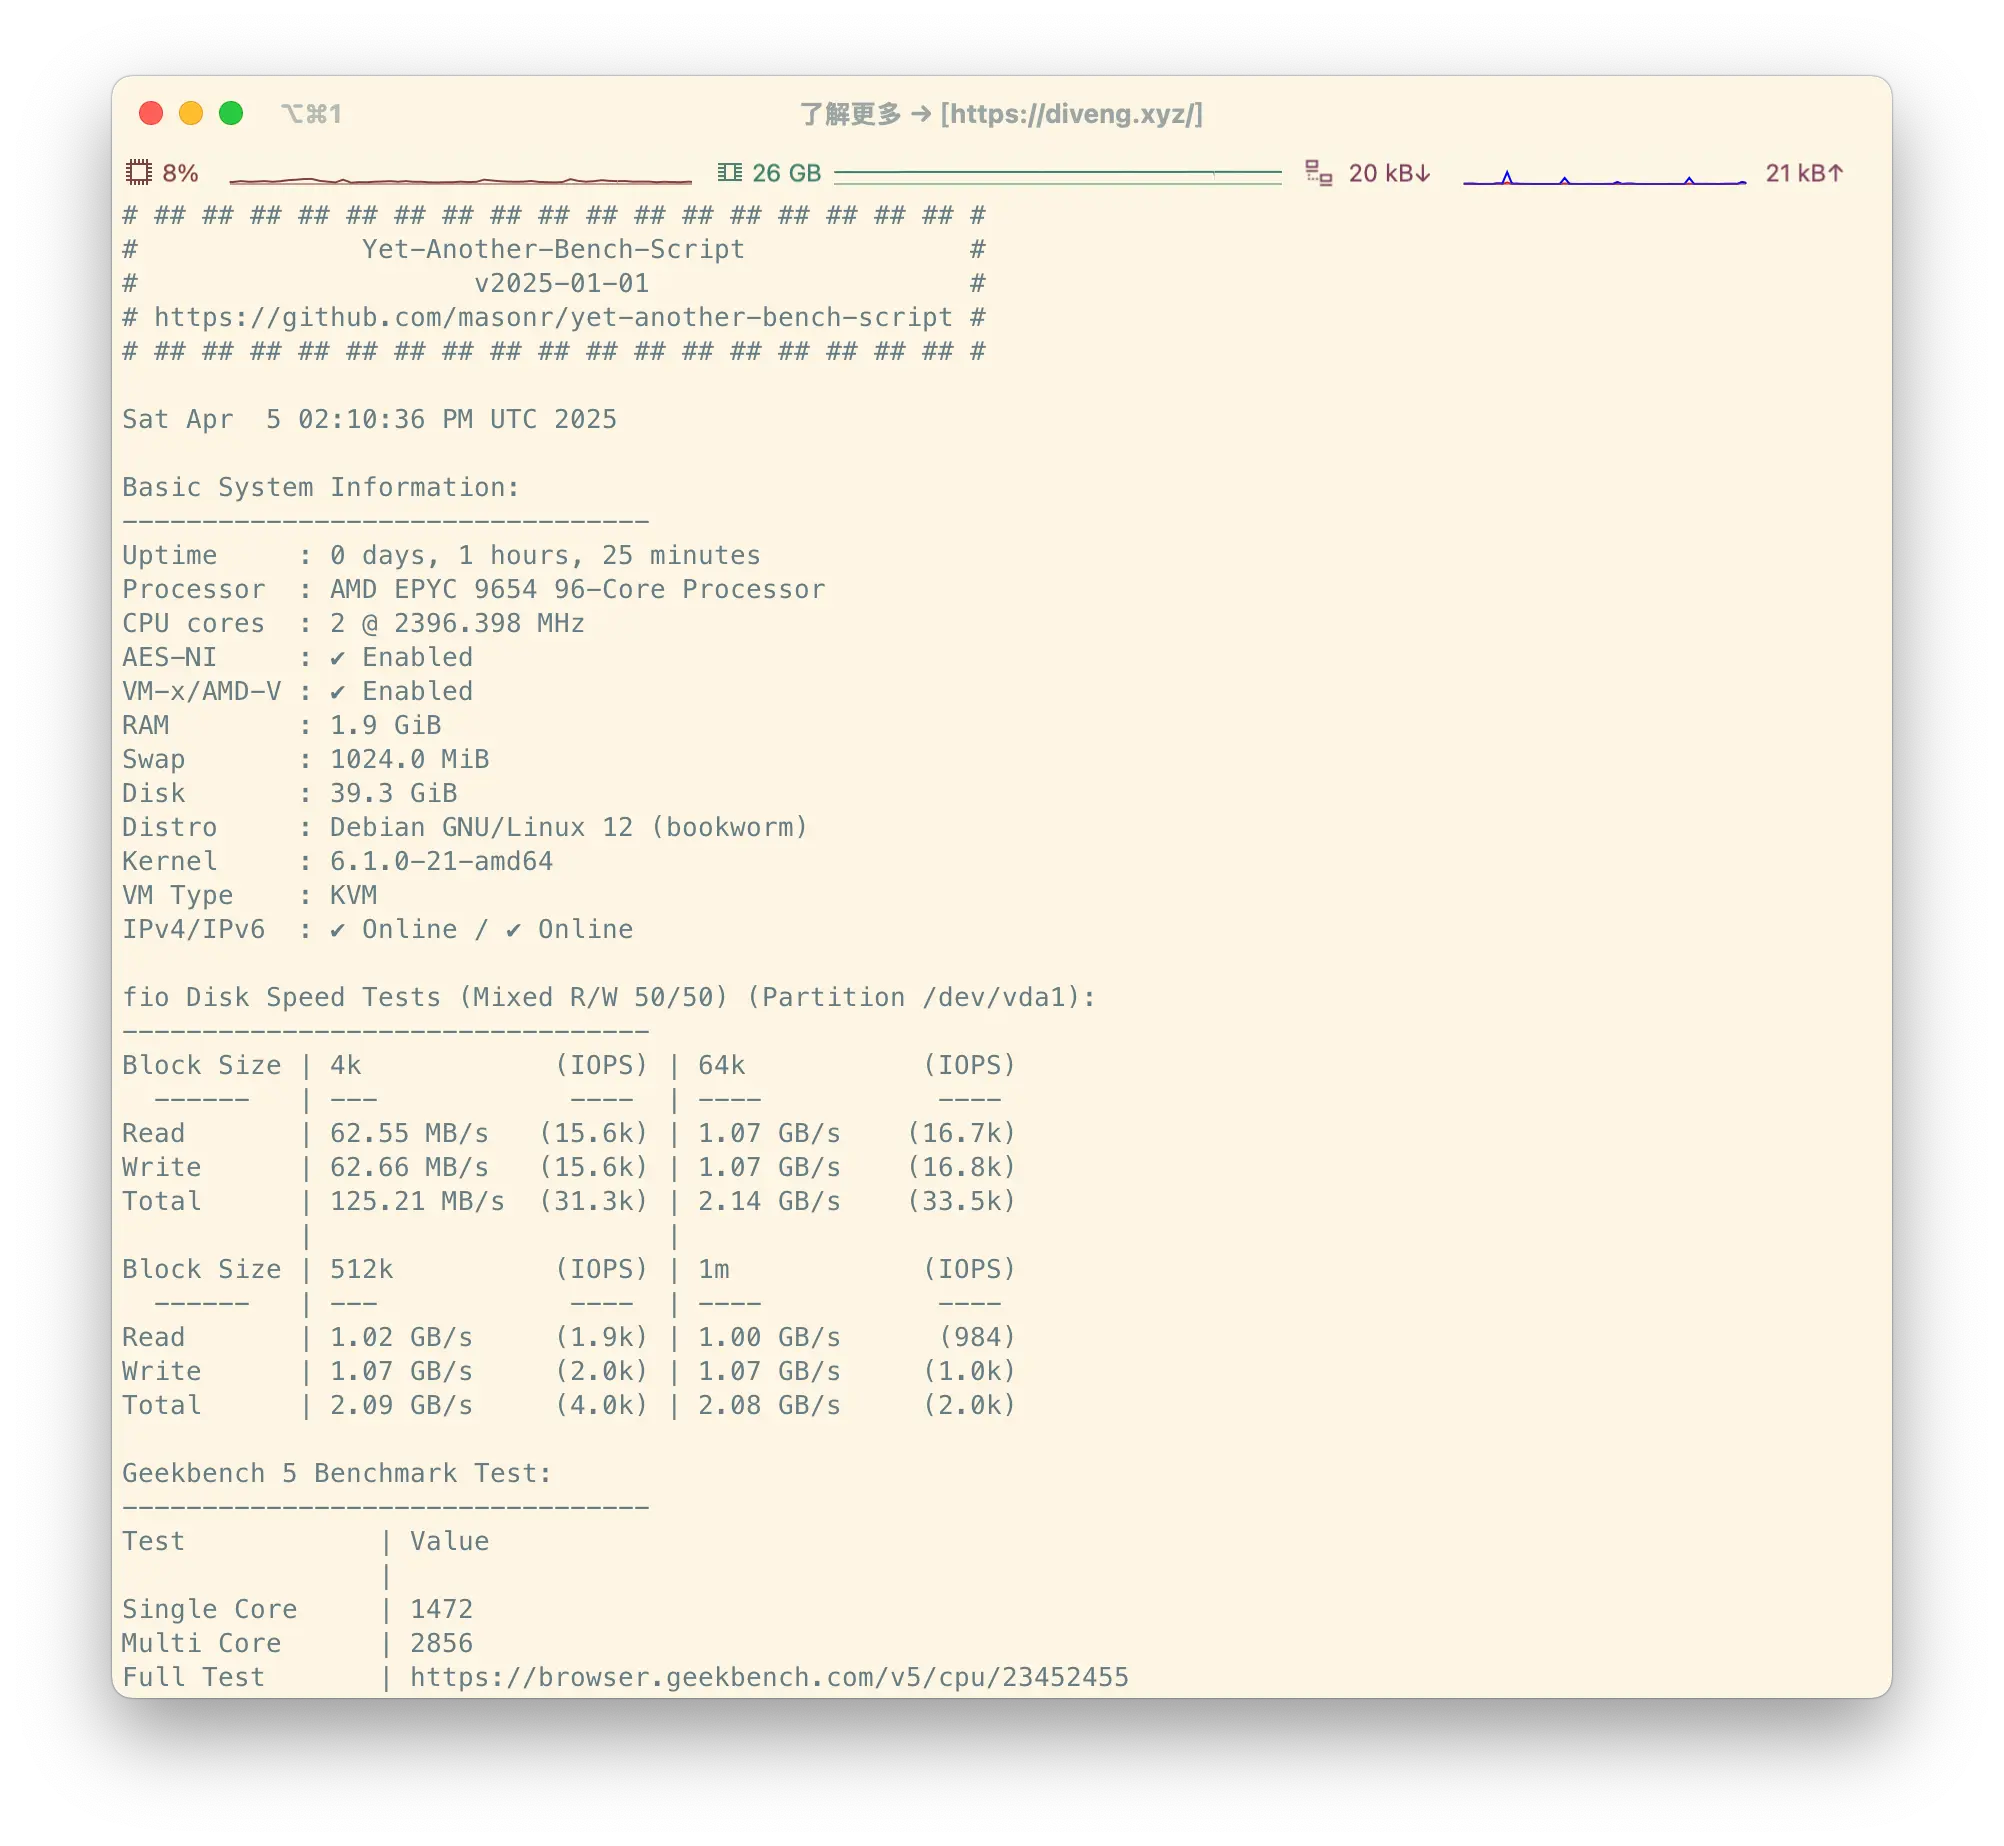The image size is (2004, 1846).
Task: Click the Swap value 1024.0 MiB
Action: pyautogui.click(x=409, y=759)
